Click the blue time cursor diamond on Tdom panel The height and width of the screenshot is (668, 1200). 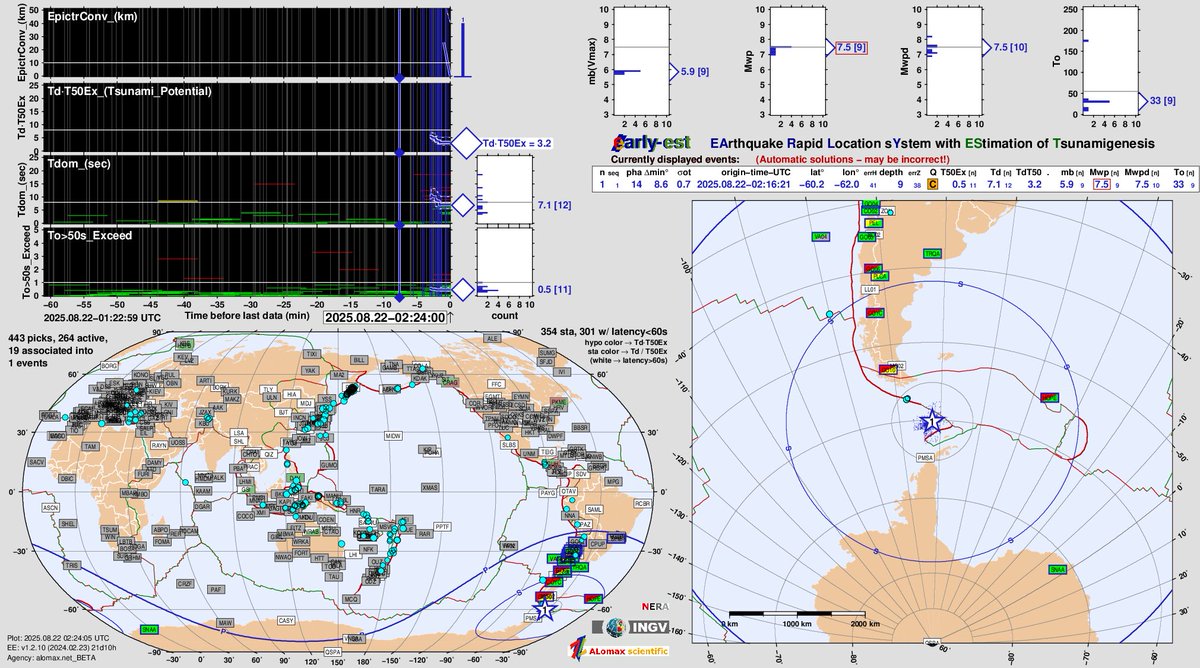coord(399,226)
